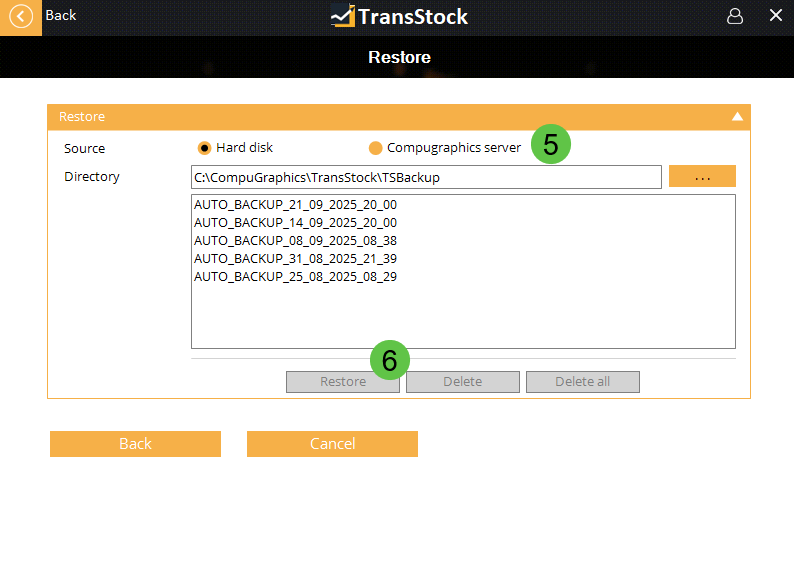This screenshot has height=588, width=794.
Task: Select backup AUTO_BACKUP_14_09_2025_20_00
Action: tap(295, 222)
